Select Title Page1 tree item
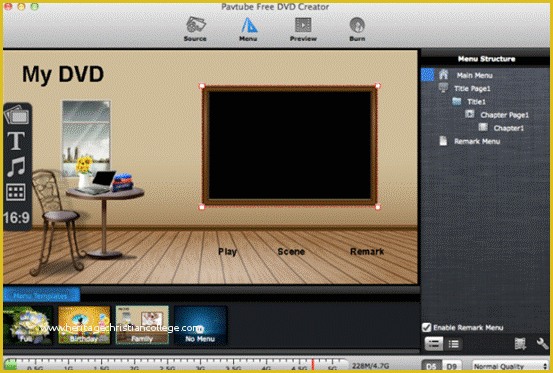Viewport: 553px width, 373px height. 472,88
